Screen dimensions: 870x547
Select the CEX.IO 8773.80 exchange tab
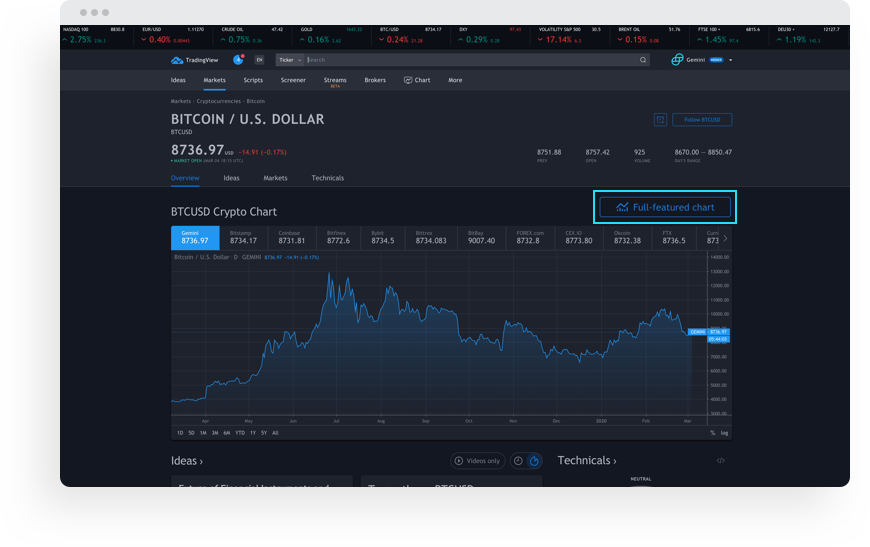(579, 238)
